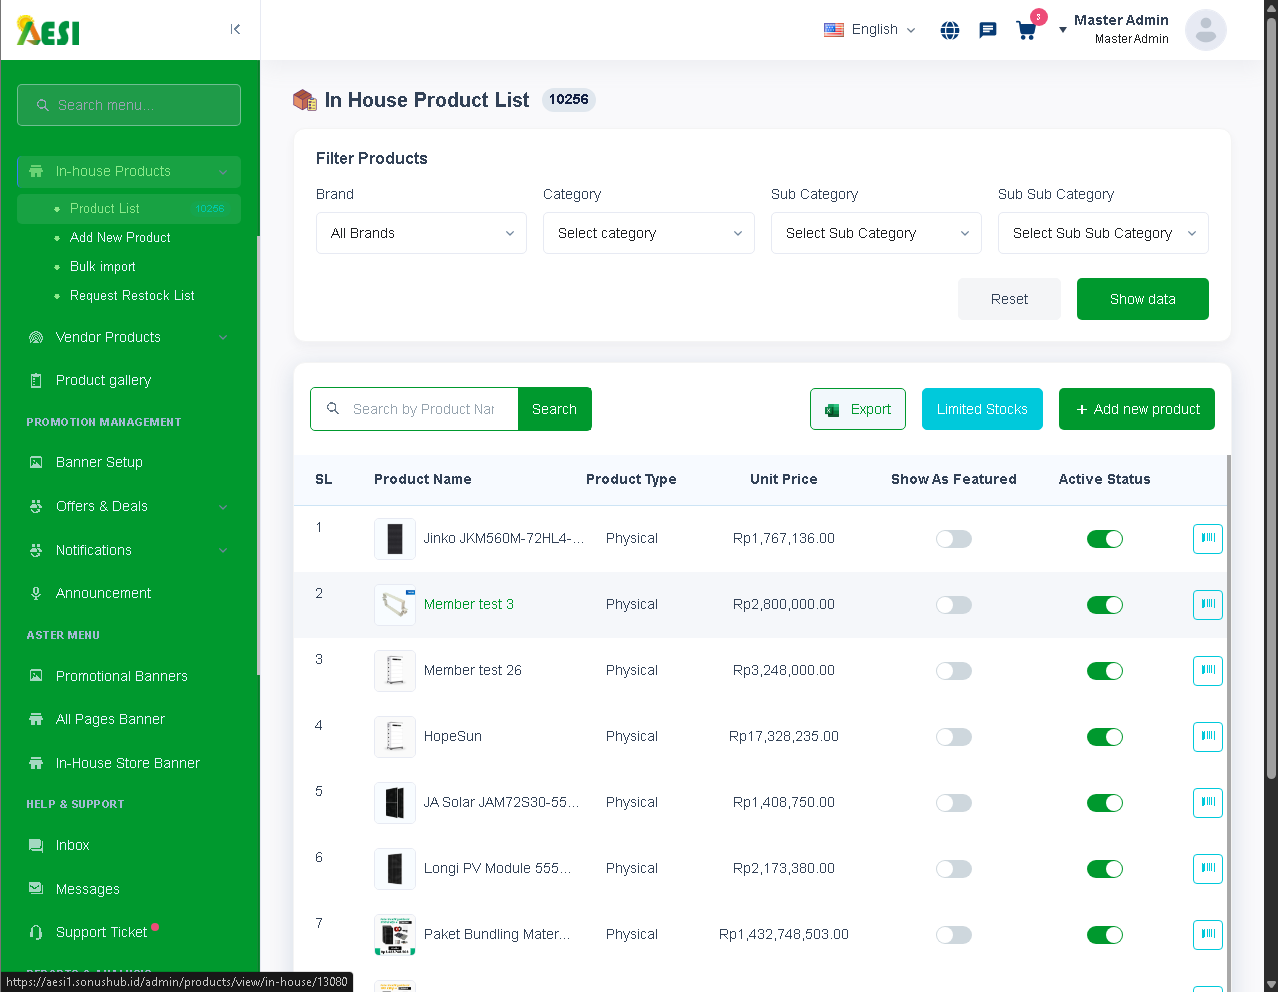Click barcode icon for Jinko product row
This screenshot has height=992, width=1278.
(1207, 539)
